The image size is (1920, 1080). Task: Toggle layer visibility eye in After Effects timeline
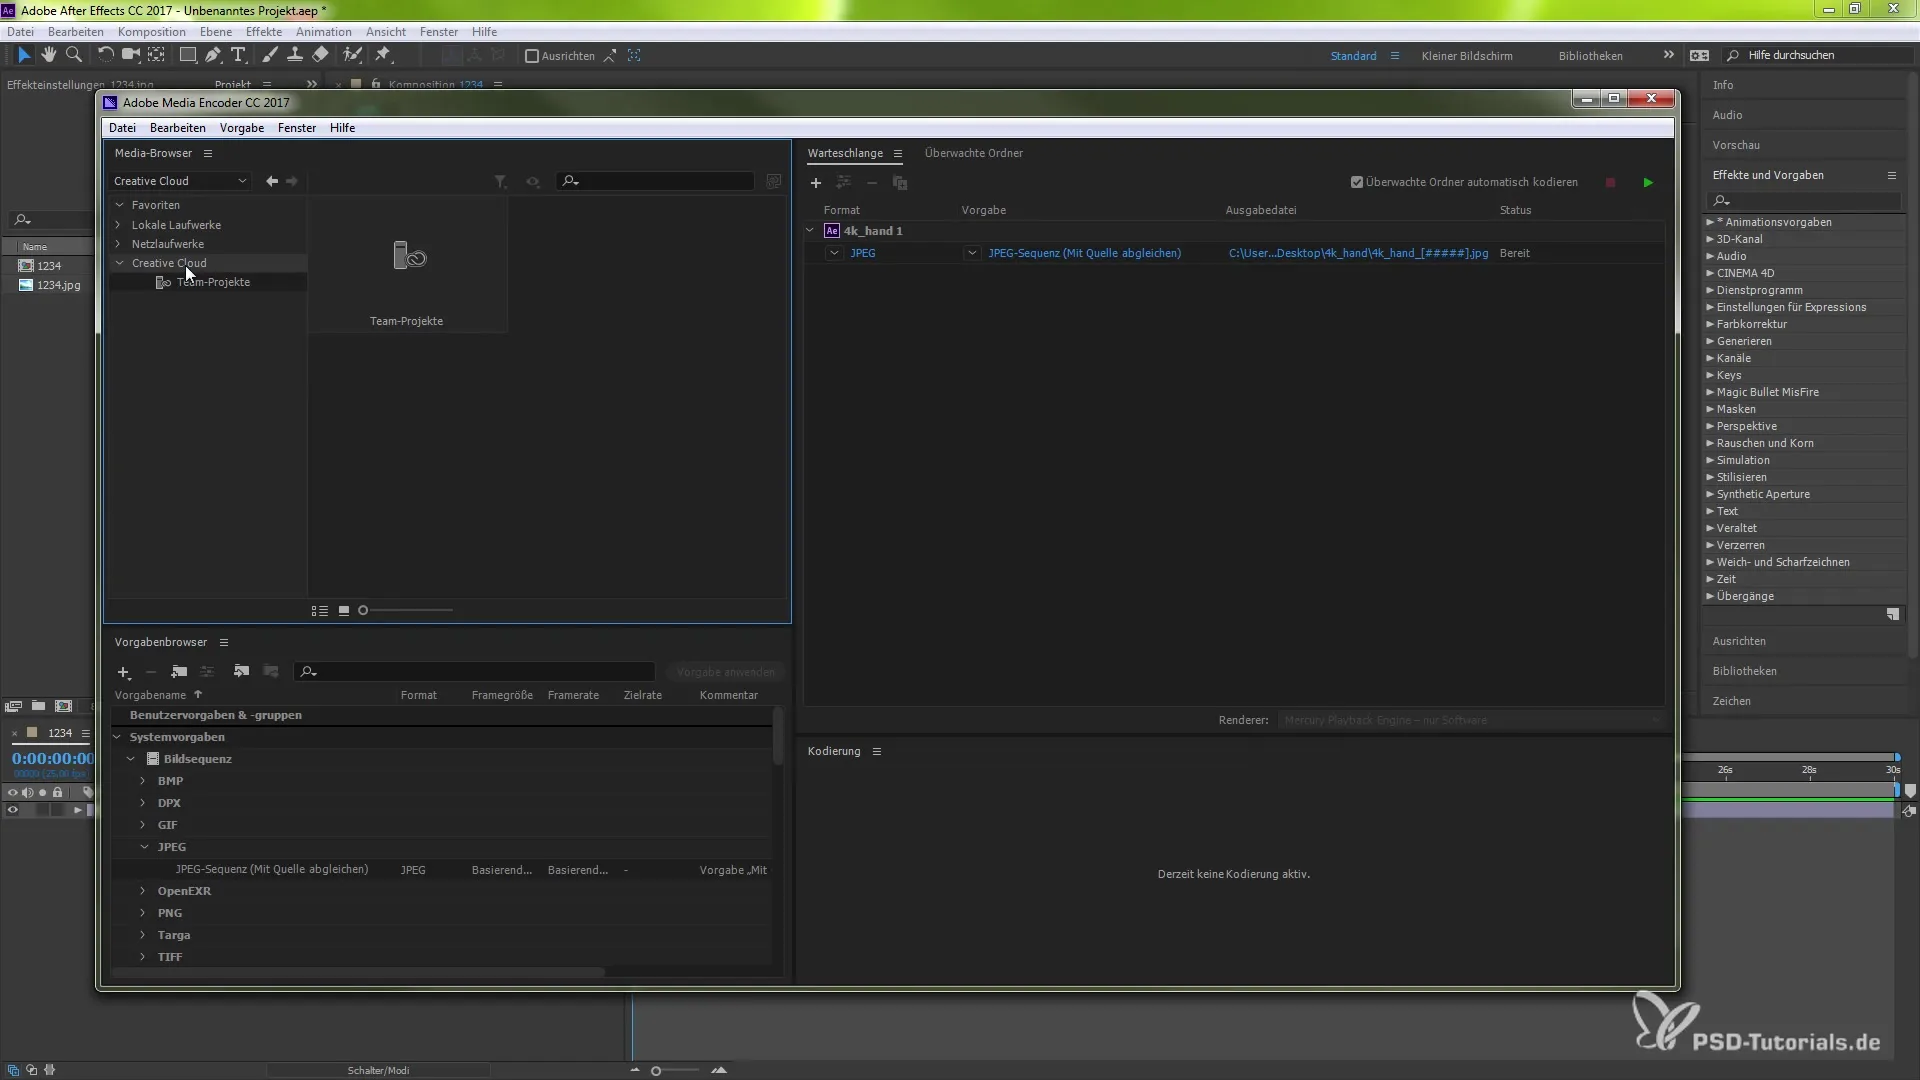(x=13, y=810)
